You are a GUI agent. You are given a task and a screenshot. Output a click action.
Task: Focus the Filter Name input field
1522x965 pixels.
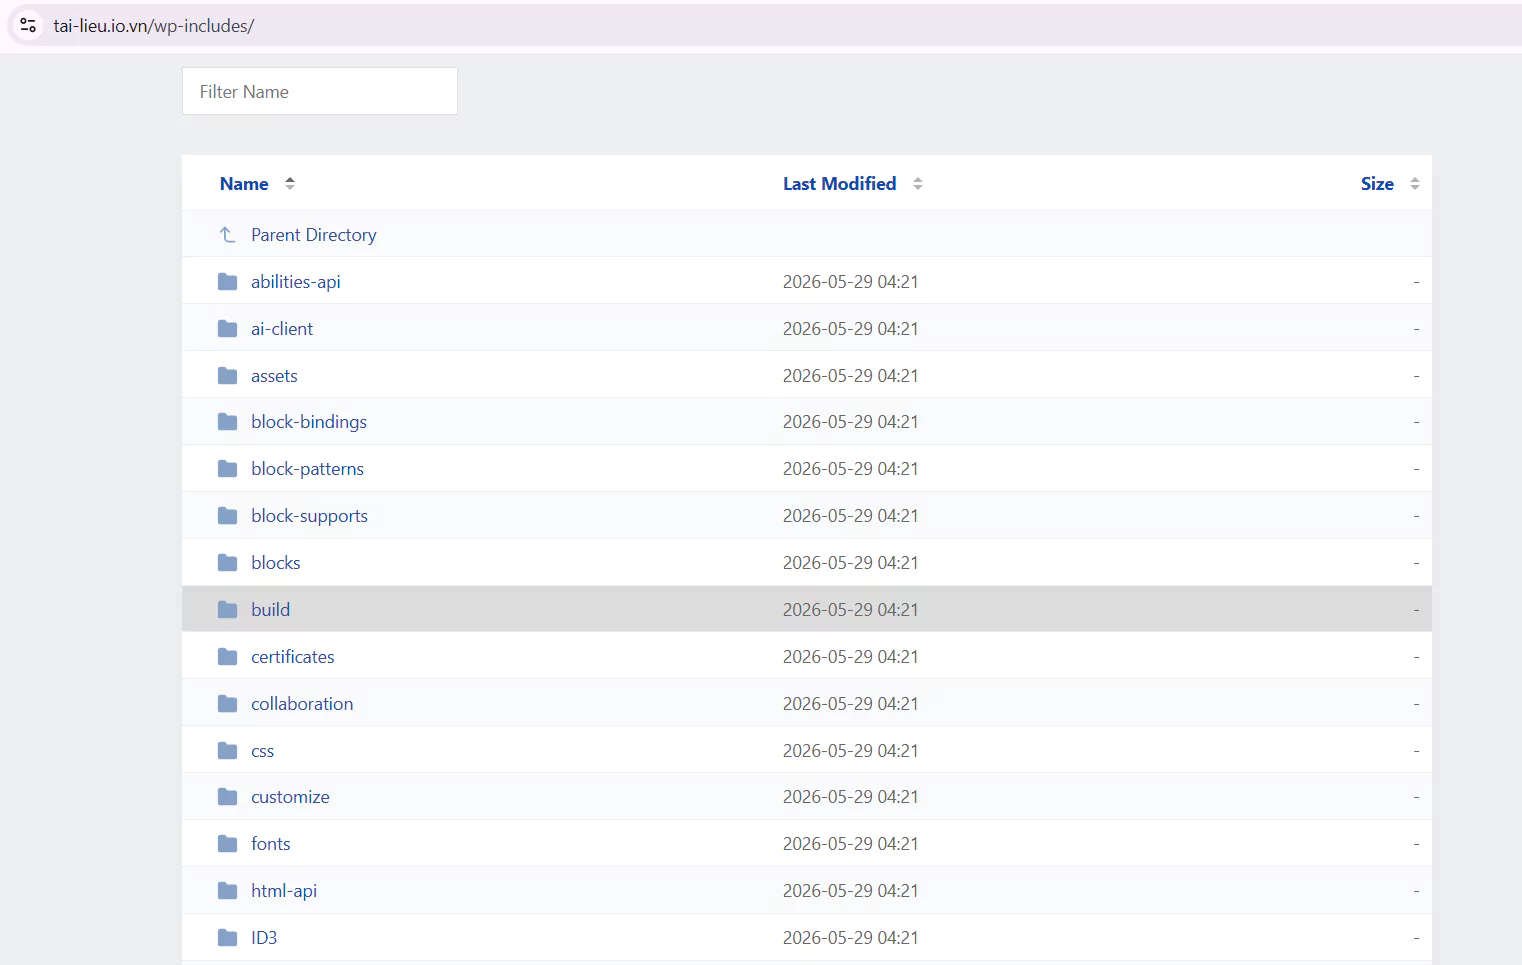pos(320,91)
